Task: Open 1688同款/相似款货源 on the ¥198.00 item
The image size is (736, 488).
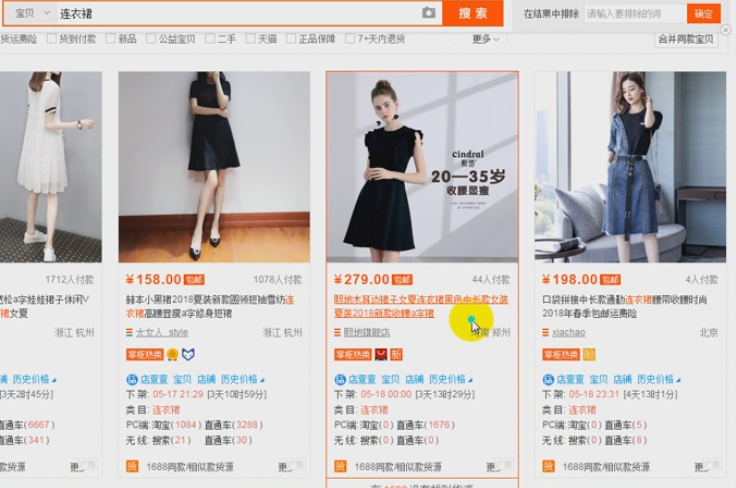Action: (x=606, y=467)
